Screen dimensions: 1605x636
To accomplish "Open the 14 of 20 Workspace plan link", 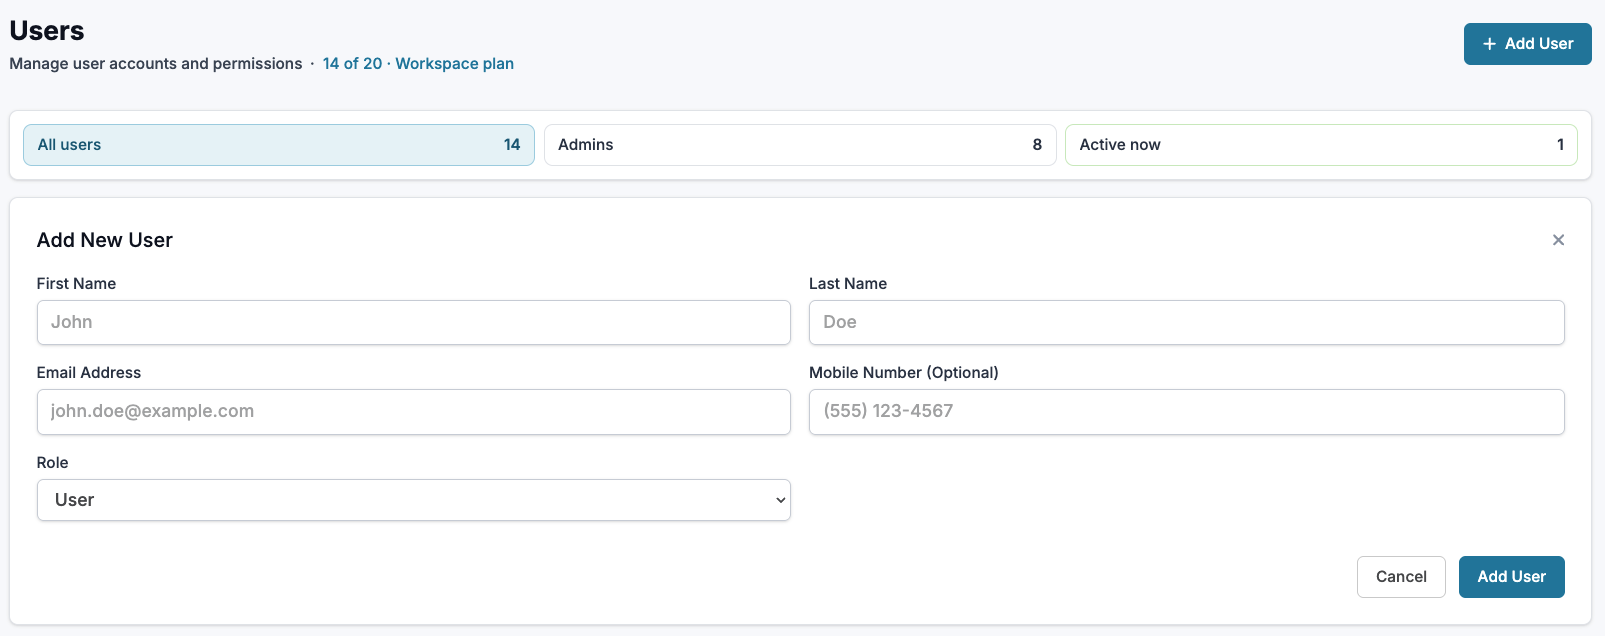I will pos(418,64).
